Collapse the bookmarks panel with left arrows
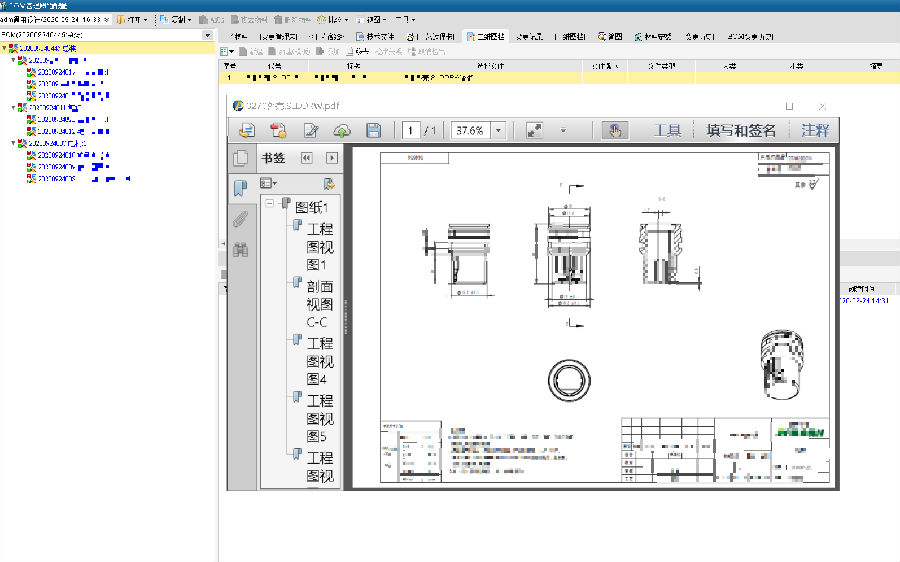Screen dimensions: 900x562 (307, 158)
